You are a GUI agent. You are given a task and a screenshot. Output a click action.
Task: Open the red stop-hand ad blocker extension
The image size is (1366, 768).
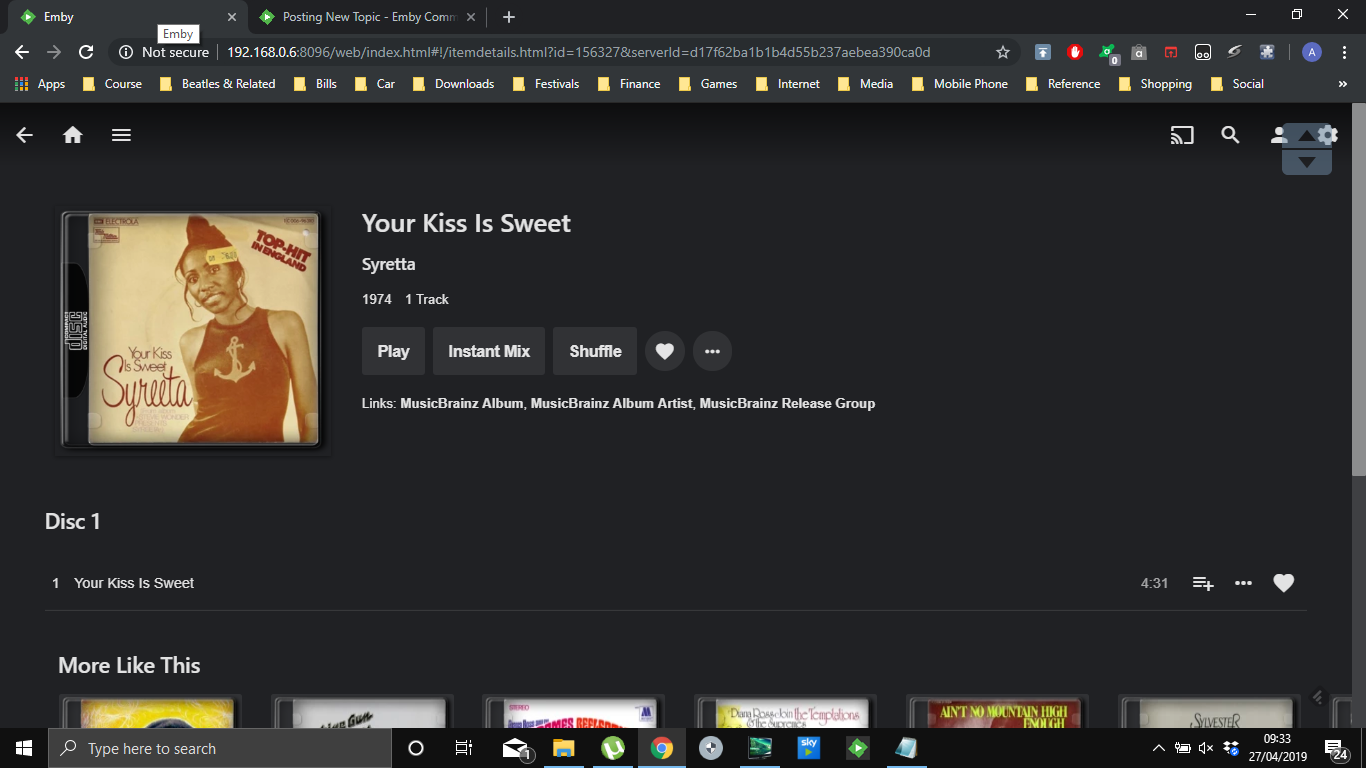click(1075, 52)
